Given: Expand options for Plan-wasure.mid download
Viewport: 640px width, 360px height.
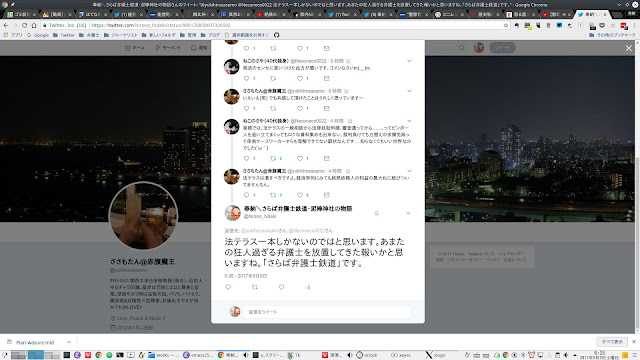Looking at the screenshot, I should [69, 342].
